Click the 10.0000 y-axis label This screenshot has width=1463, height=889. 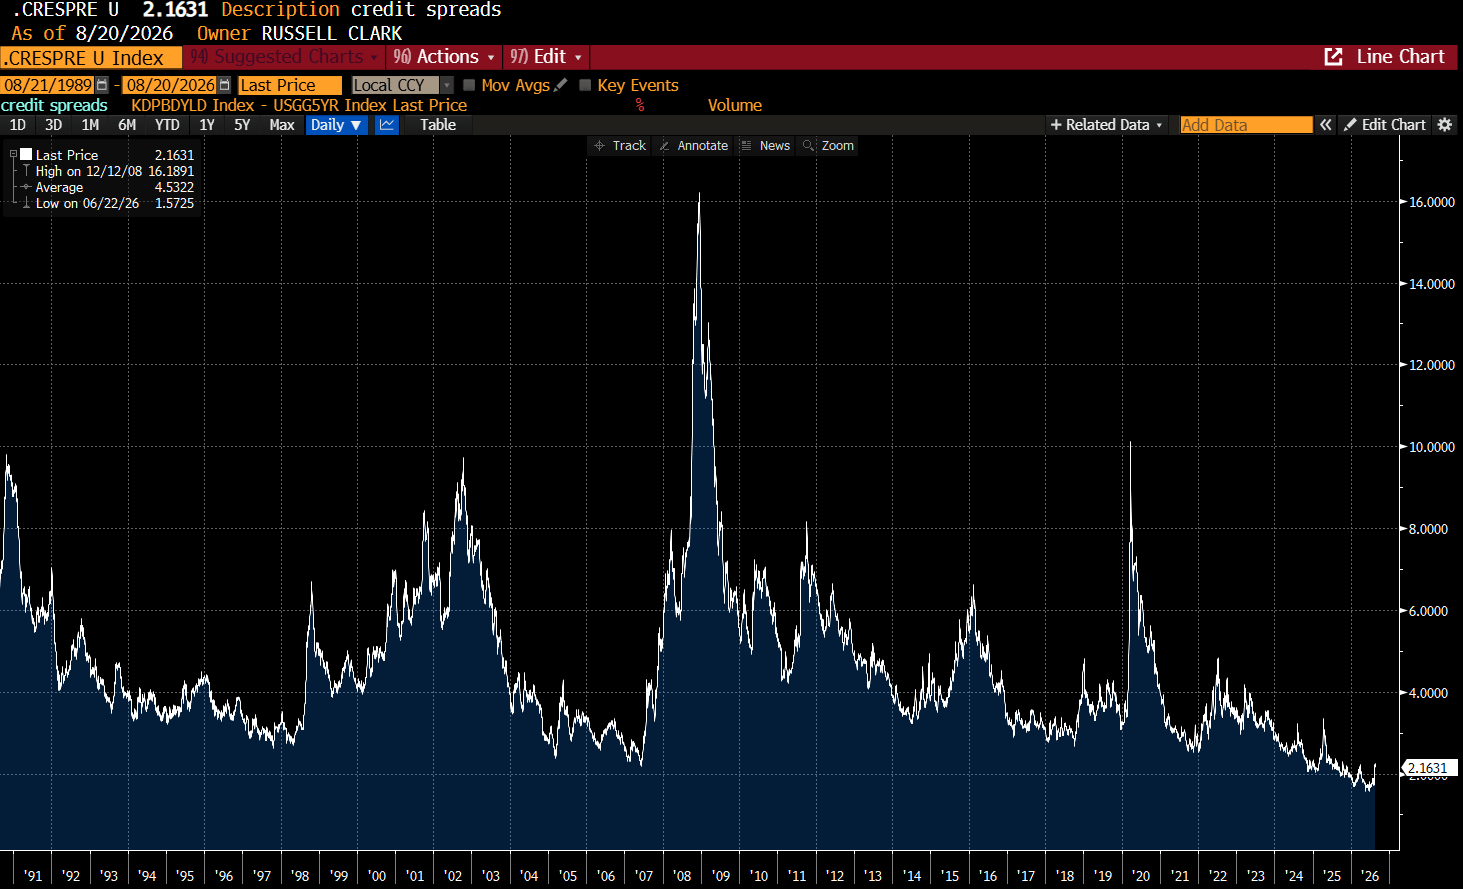pyautogui.click(x=1432, y=447)
